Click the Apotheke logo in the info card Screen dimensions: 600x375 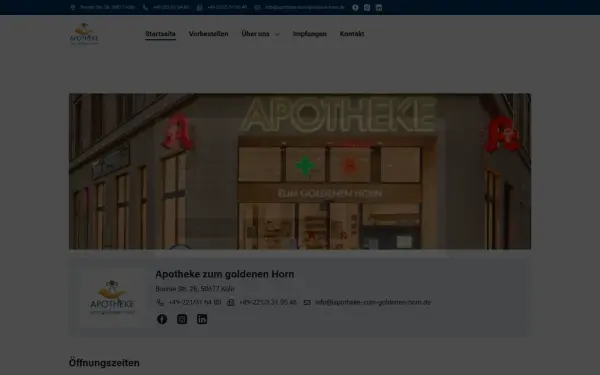click(112, 297)
